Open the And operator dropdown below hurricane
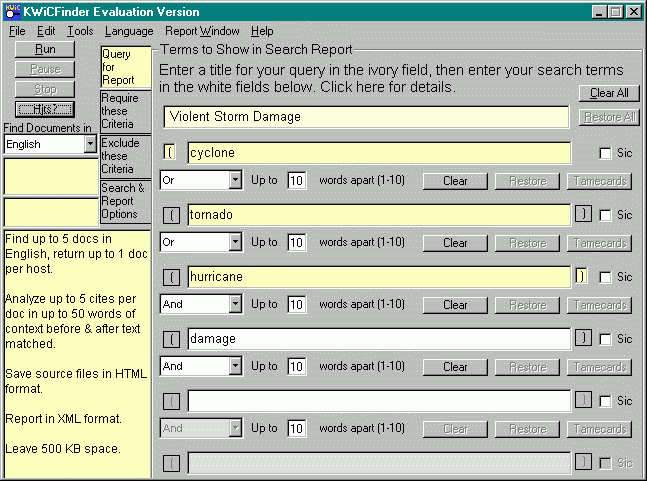This screenshot has height=481, width=647. pos(235,304)
